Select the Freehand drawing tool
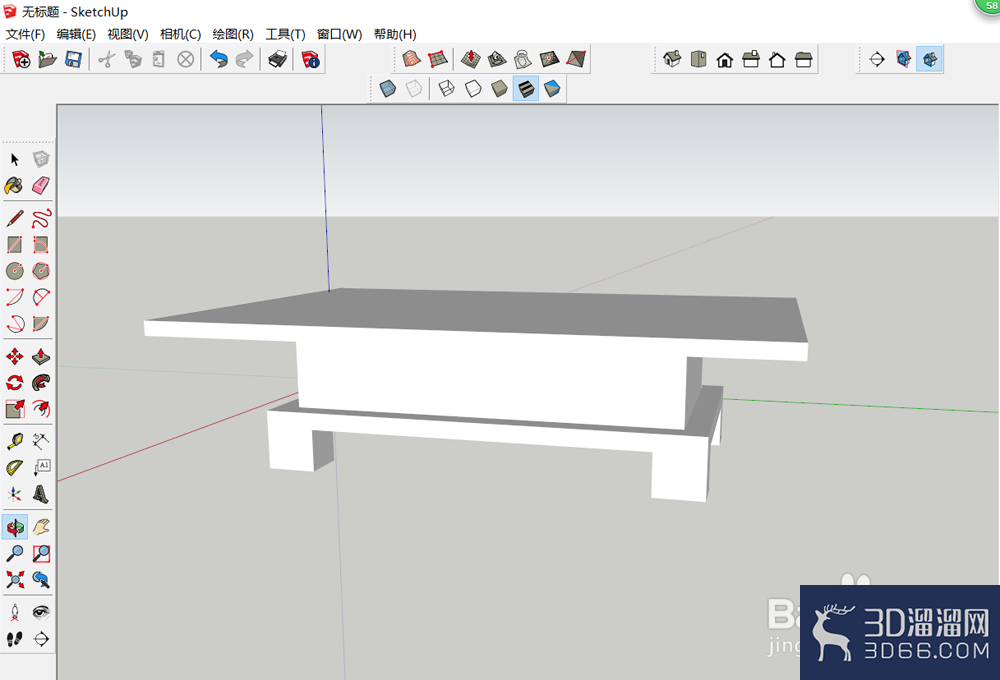 (x=41, y=219)
